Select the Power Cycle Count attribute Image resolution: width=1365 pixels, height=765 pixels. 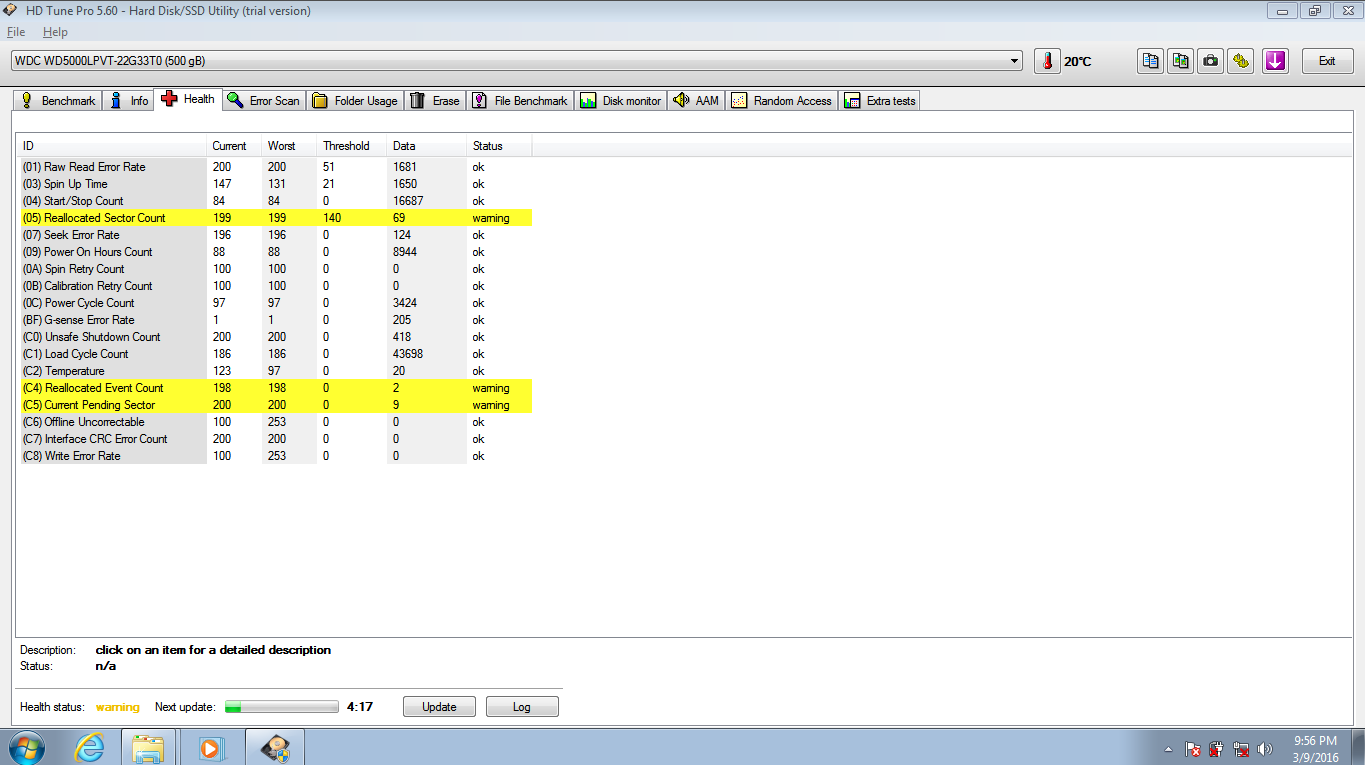(x=274, y=303)
